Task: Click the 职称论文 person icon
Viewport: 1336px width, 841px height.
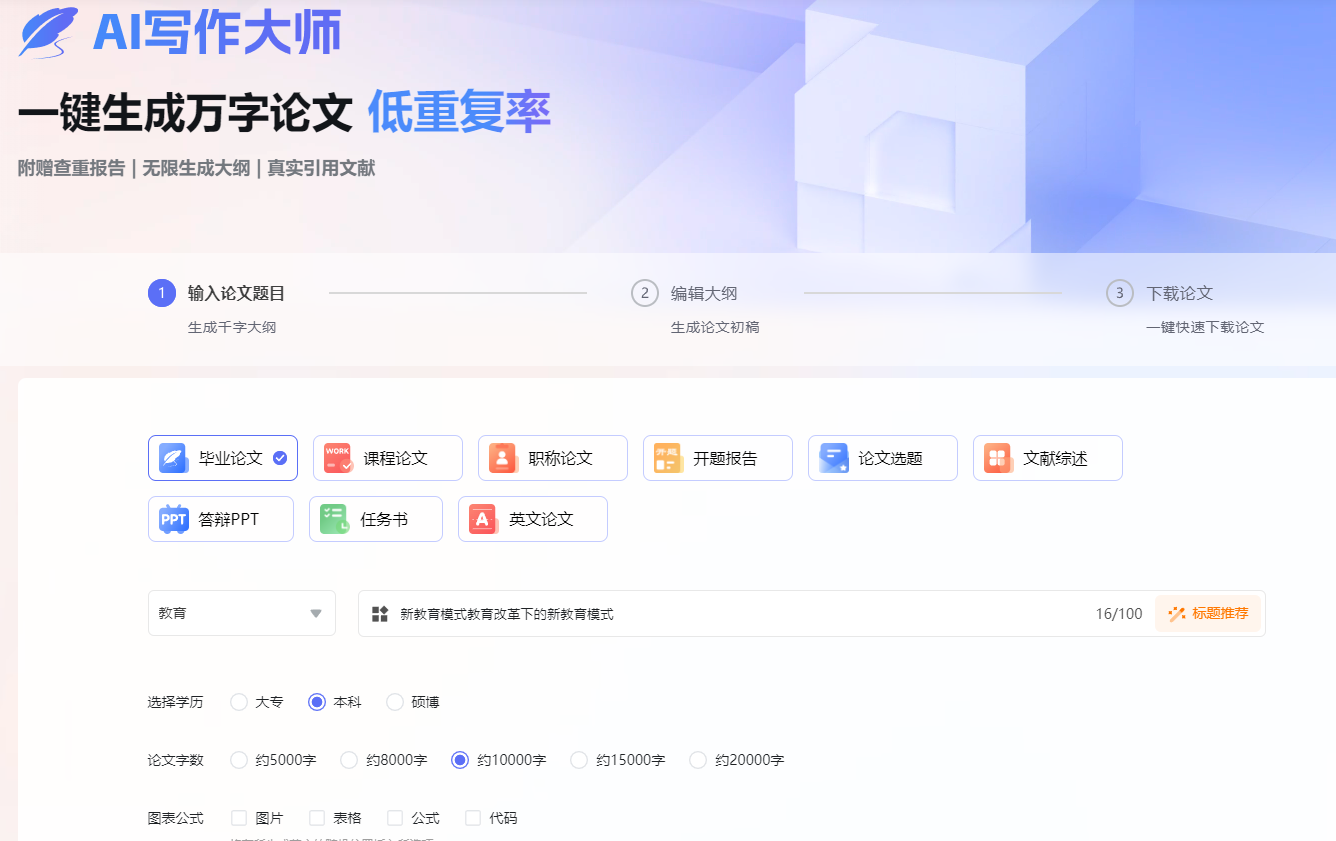Action: coord(503,458)
